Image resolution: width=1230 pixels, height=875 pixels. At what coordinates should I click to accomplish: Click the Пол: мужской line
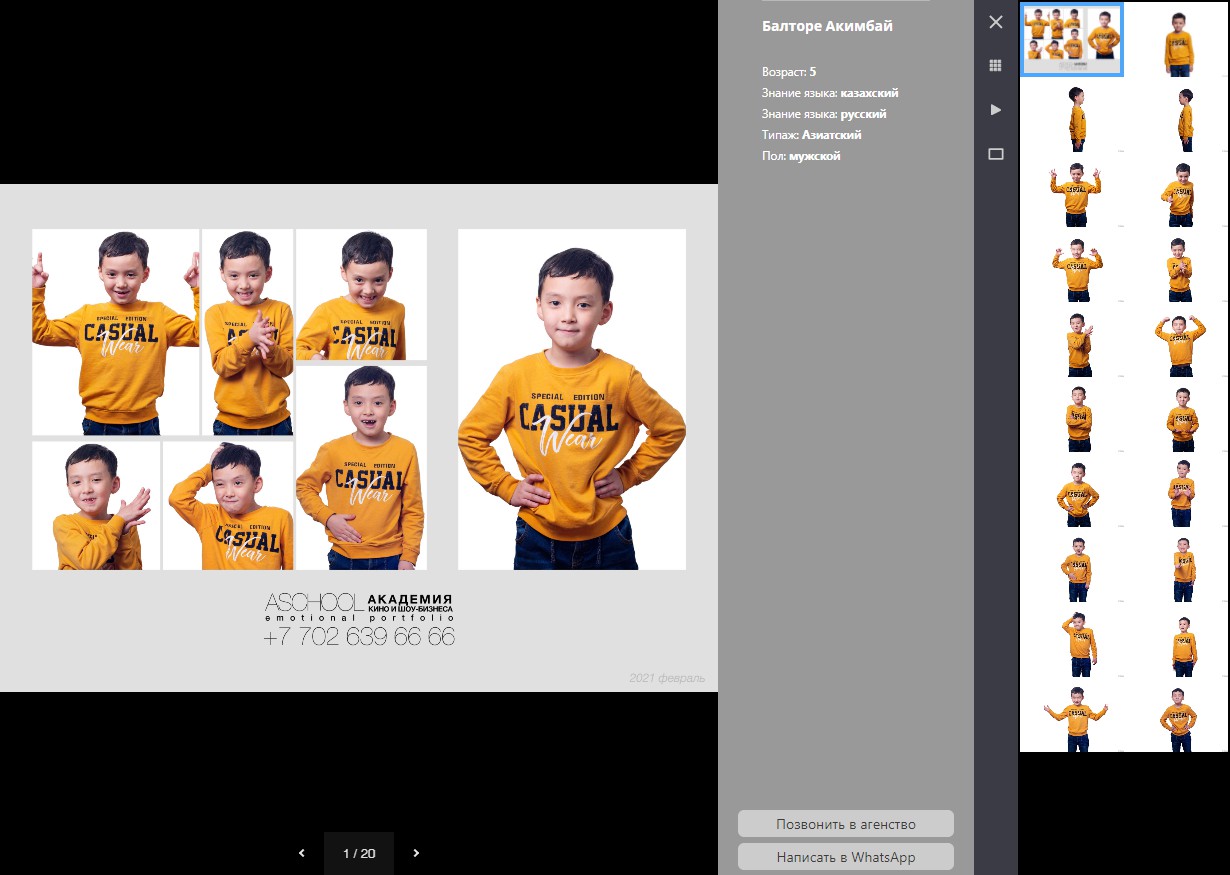pyautogui.click(x=801, y=156)
